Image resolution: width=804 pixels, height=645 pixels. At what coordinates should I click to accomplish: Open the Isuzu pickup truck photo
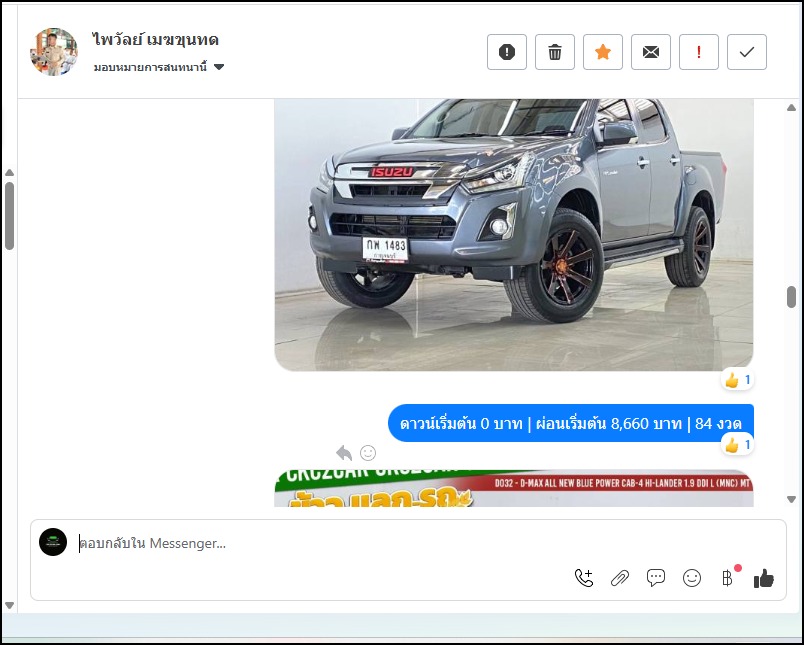coord(514,235)
